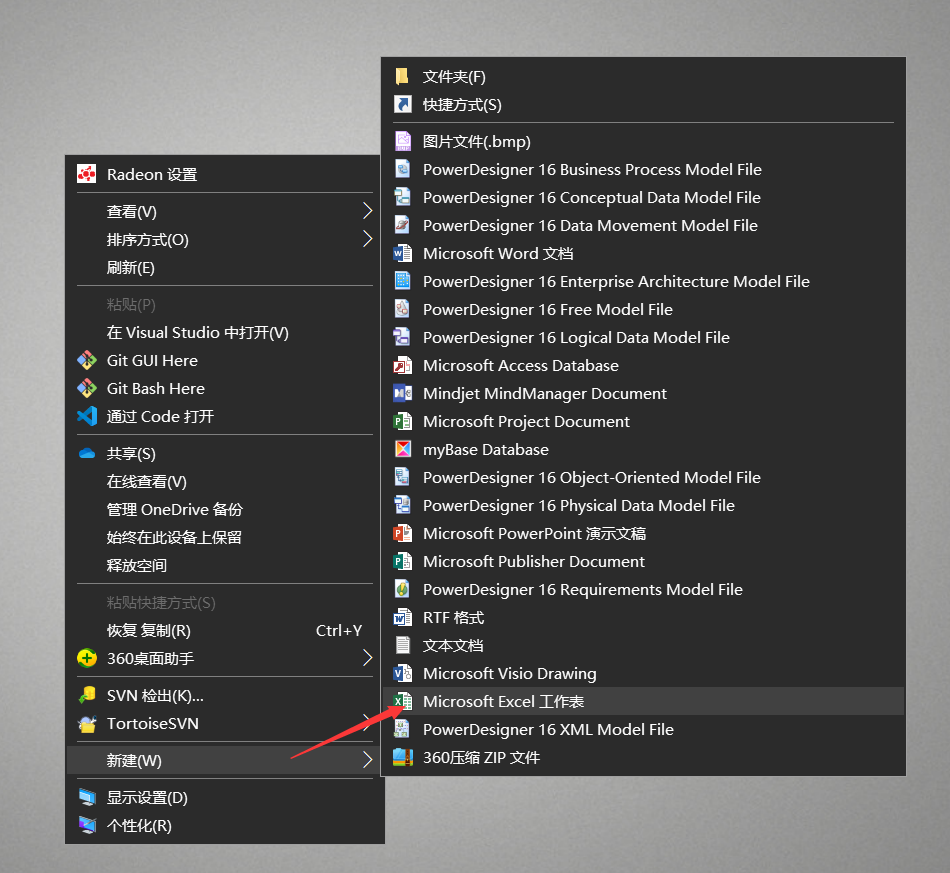
Task: Create PowerDesigner 16 Logical Data Model File
Action: coord(643,337)
